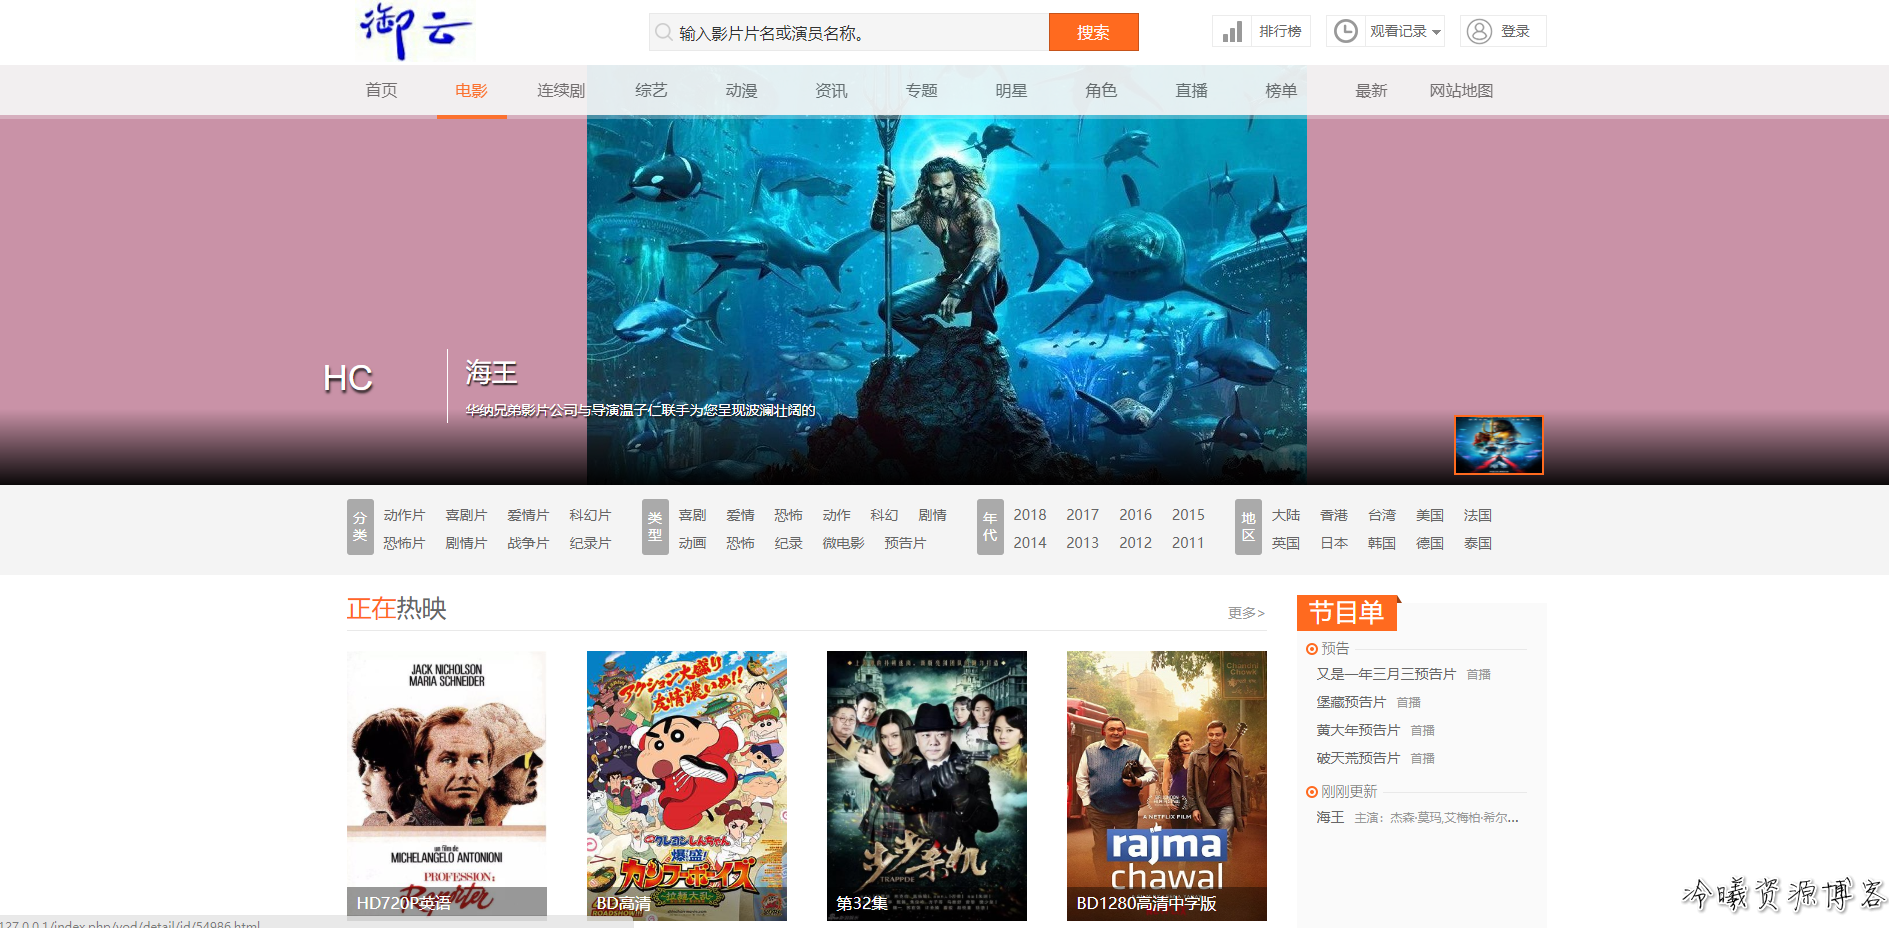Filter by region 大陆
This screenshot has height=928, width=1889.
click(1286, 515)
